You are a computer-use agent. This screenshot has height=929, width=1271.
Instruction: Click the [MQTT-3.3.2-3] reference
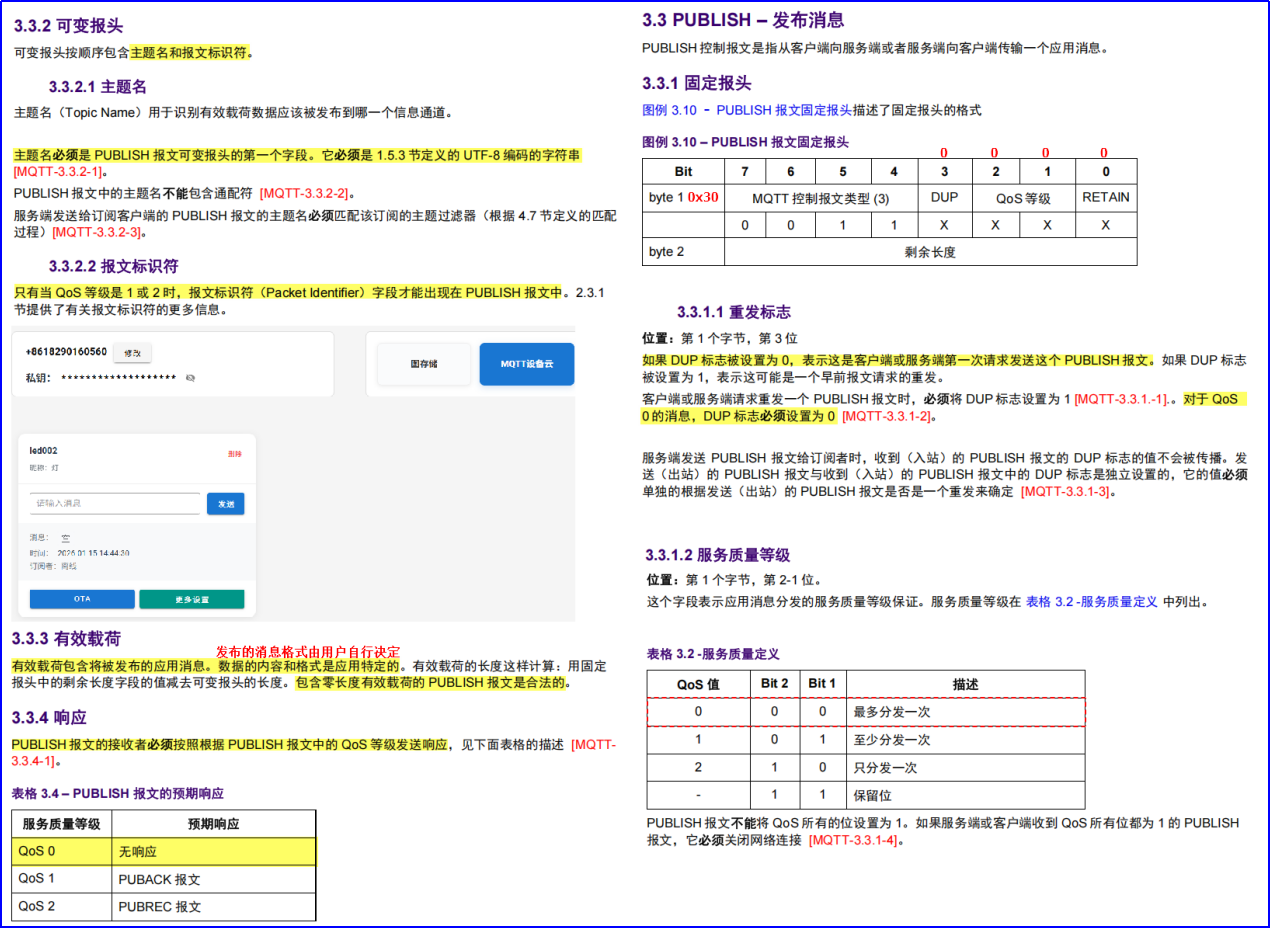pos(98,232)
